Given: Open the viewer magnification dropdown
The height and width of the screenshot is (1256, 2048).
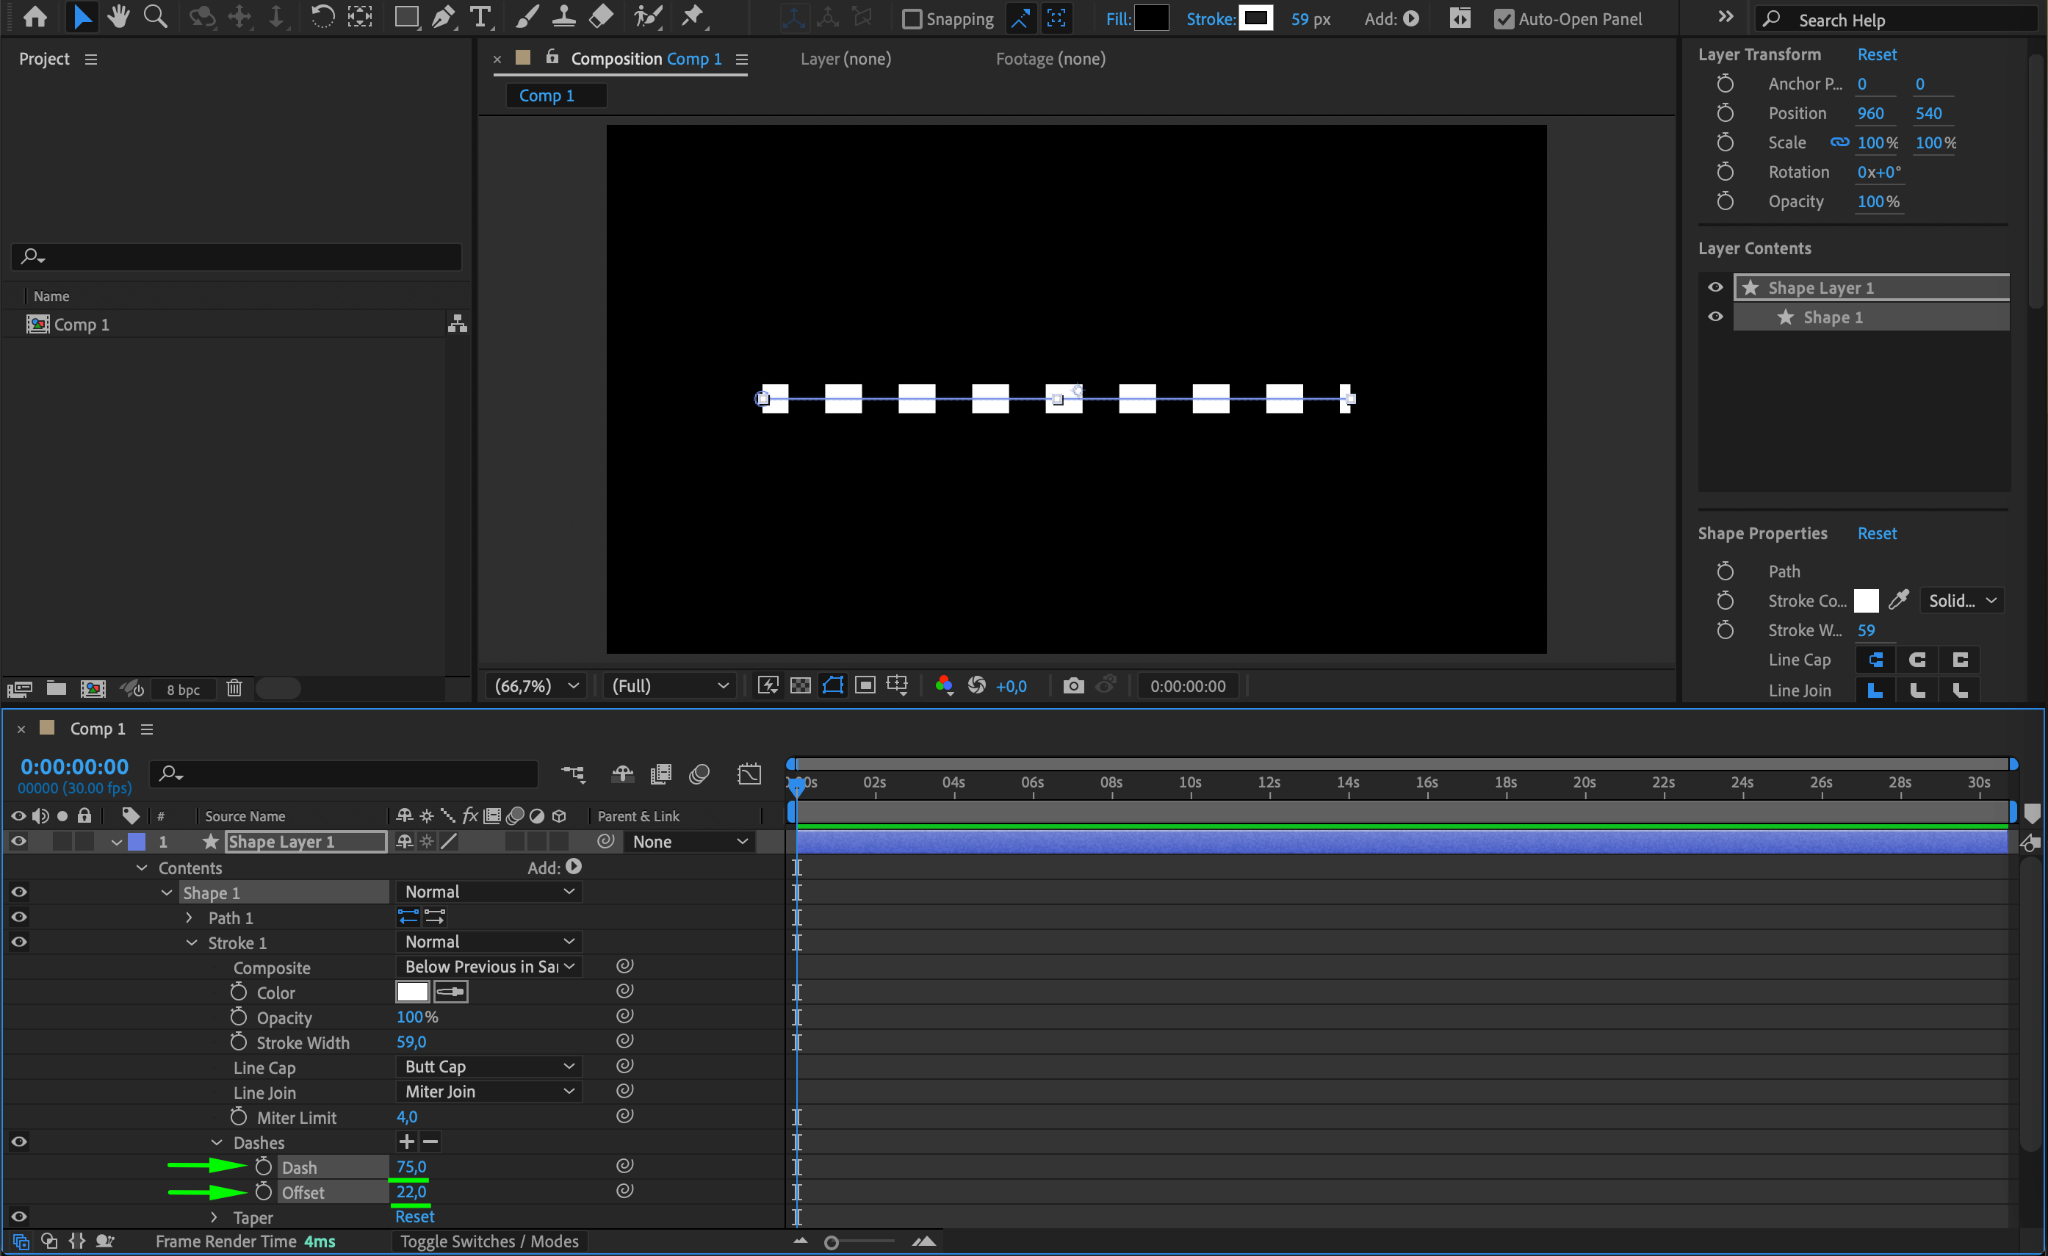Looking at the screenshot, I should pyautogui.click(x=537, y=685).
